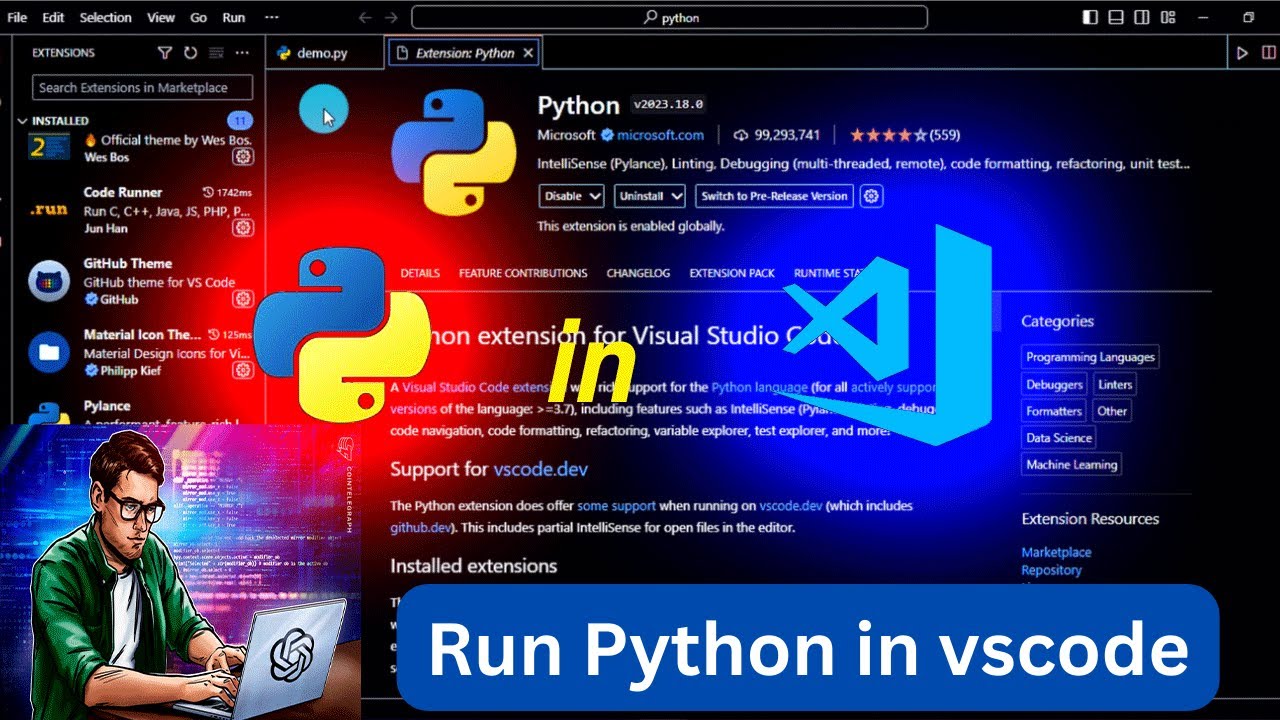Go back using the navigation arrow
This screenshot has width=1280, height=720.
[x=365, y=17]
